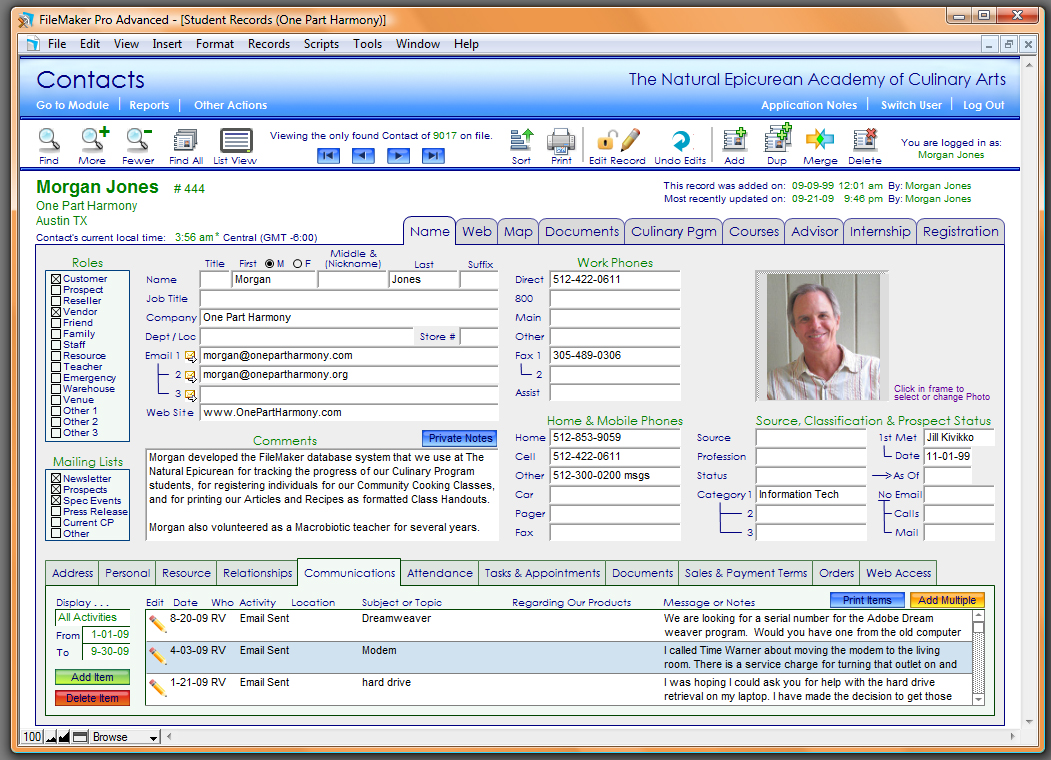
Task: Click the Log Out link
Action: 983,105
